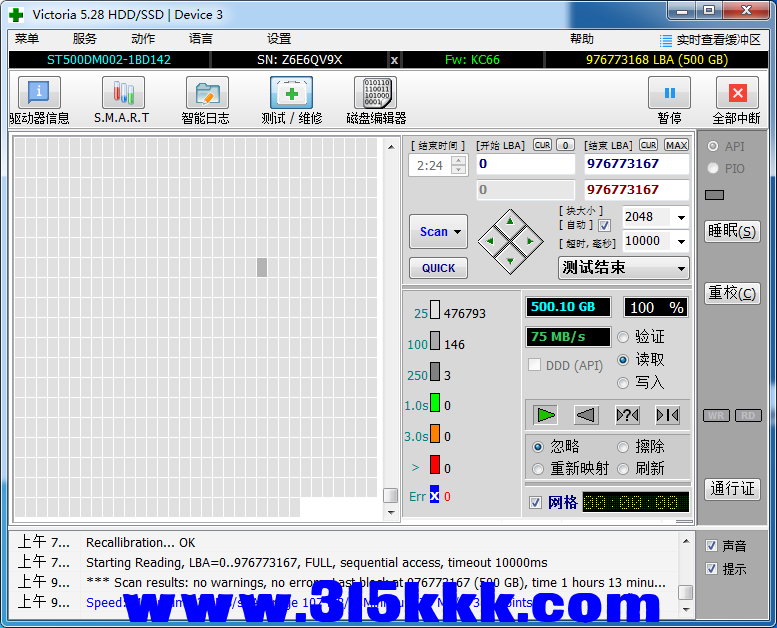This screenshot has height=628, width=777.
Task: Open the S.M.A.R.T tab icon
Action: coord(122,94)
